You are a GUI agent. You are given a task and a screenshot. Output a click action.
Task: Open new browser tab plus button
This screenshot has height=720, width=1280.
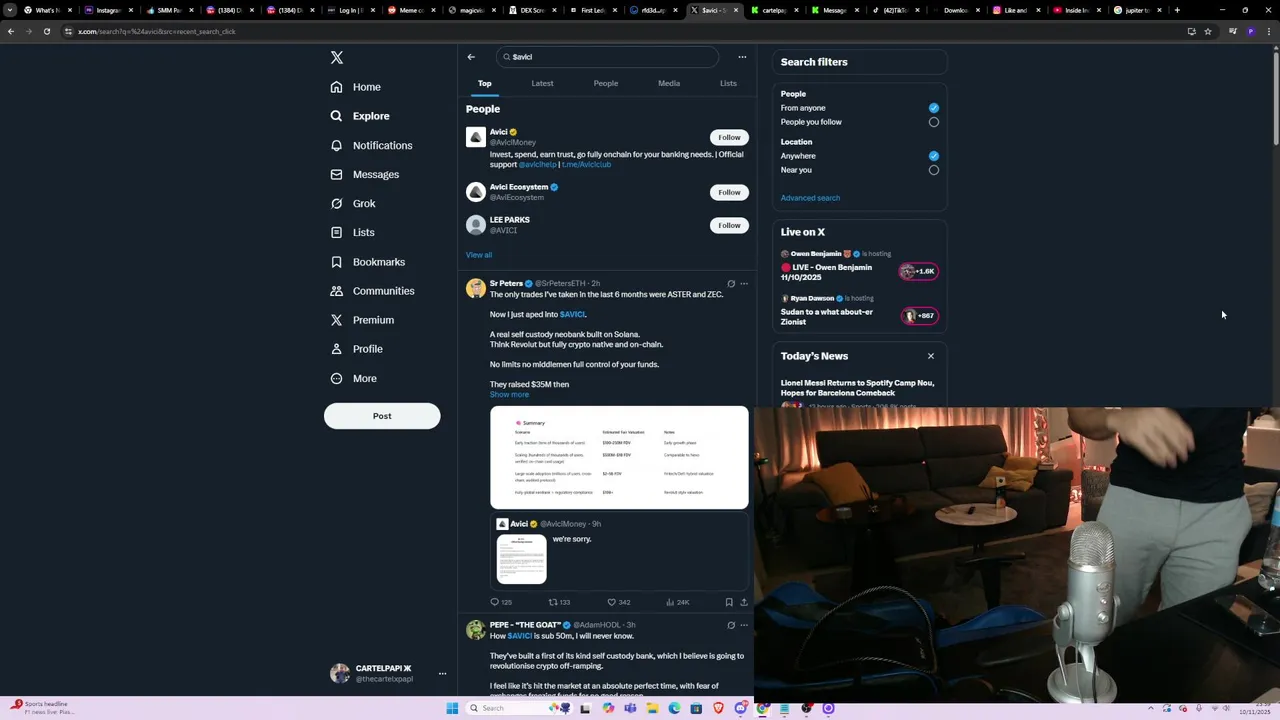[x=1177, y=10]
